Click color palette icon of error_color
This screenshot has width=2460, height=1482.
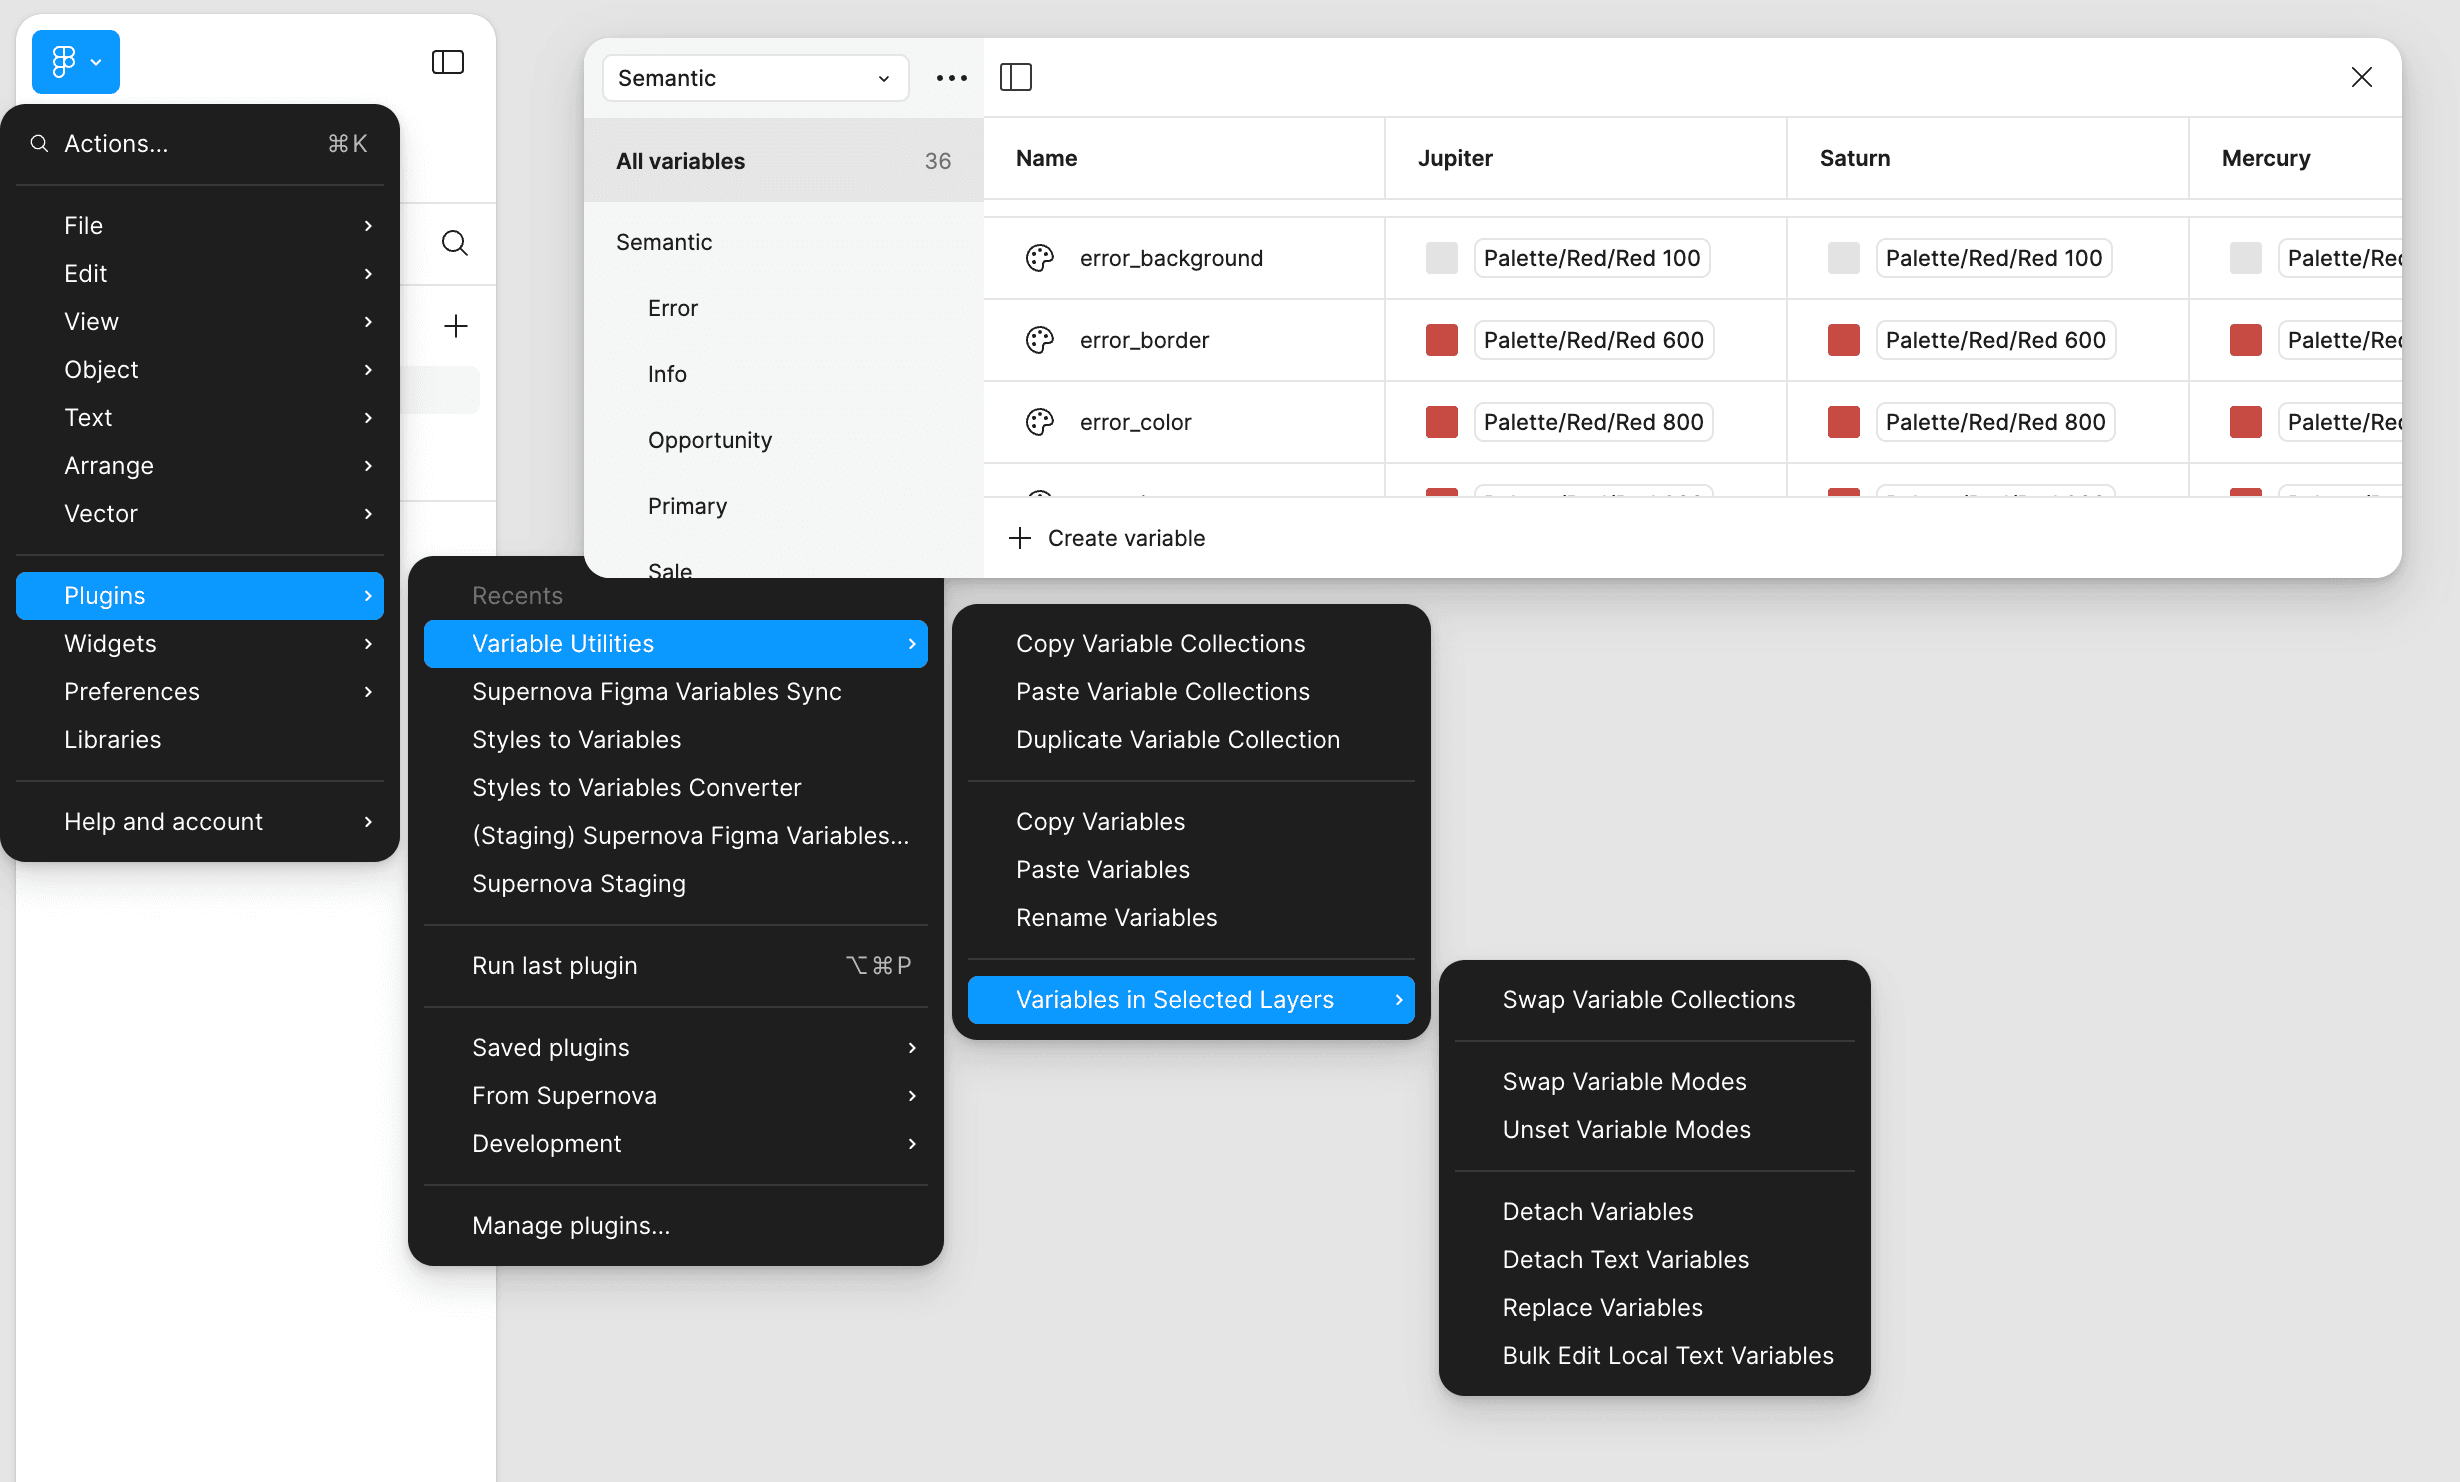coord(1040,422)
